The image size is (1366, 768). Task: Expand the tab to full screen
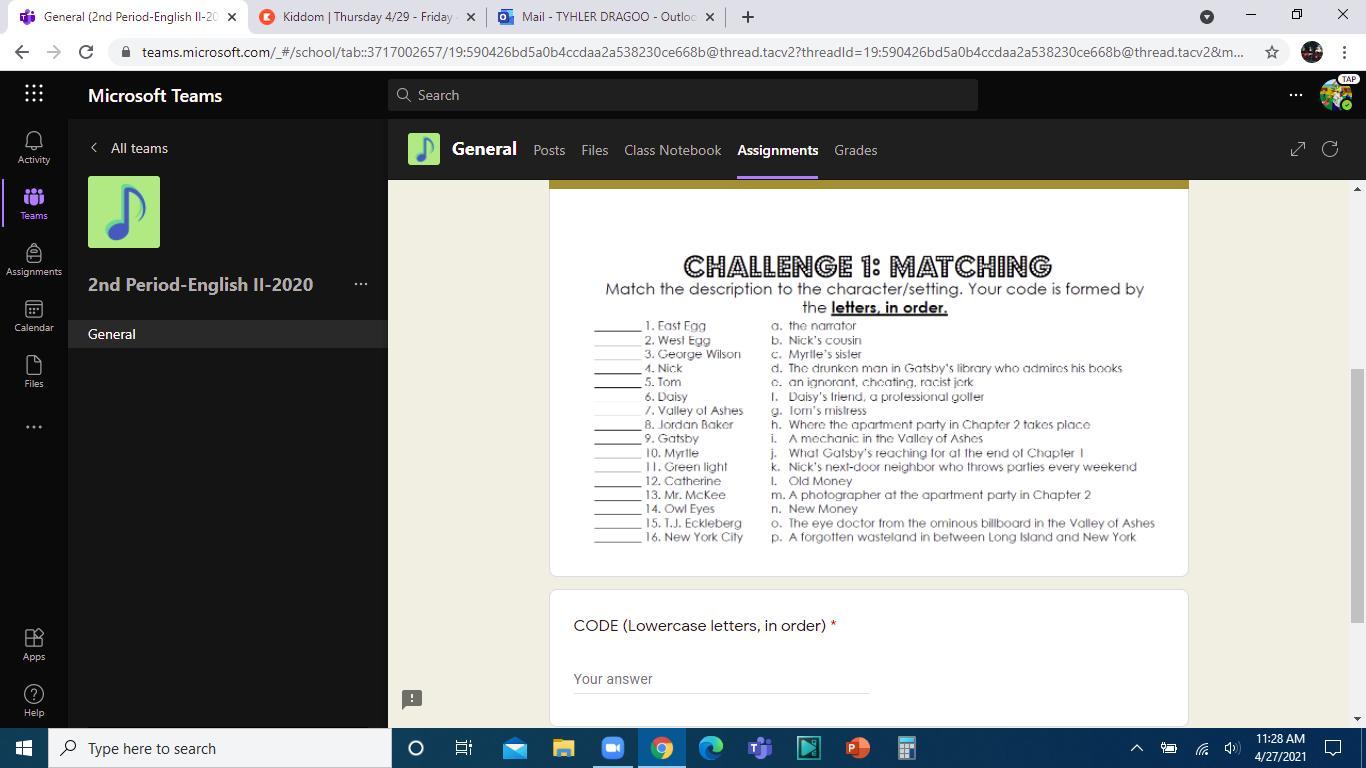(x=1298, y=149)
